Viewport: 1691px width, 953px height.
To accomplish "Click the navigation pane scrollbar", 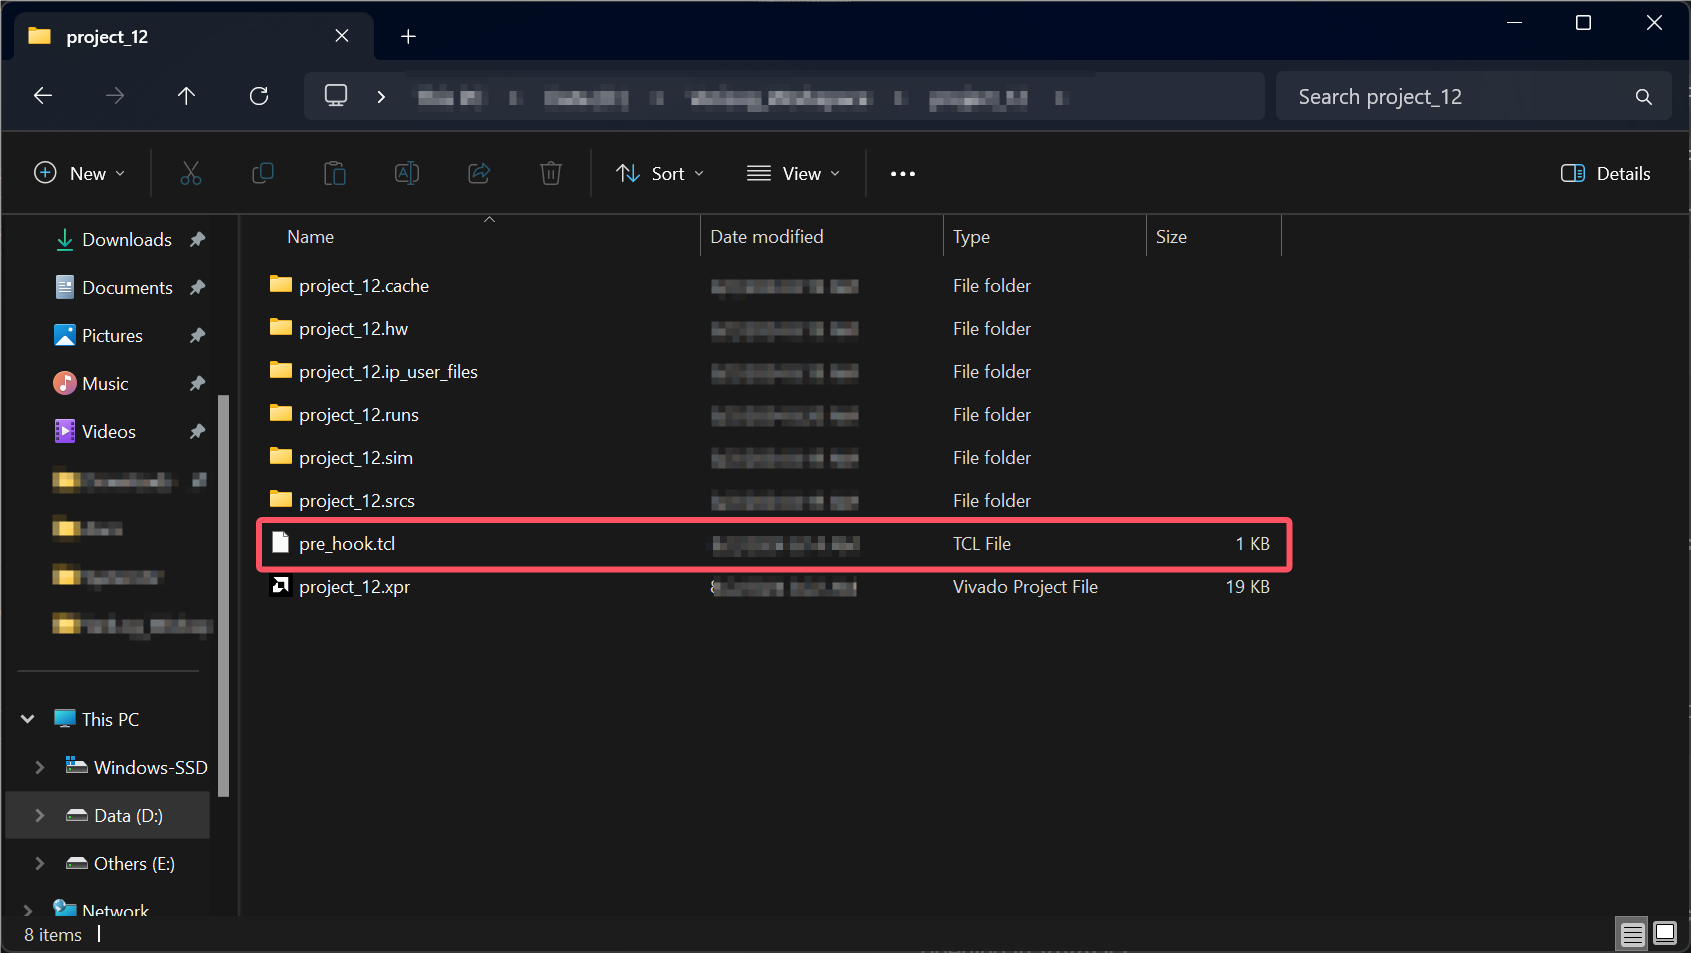I will pos(224,595).
